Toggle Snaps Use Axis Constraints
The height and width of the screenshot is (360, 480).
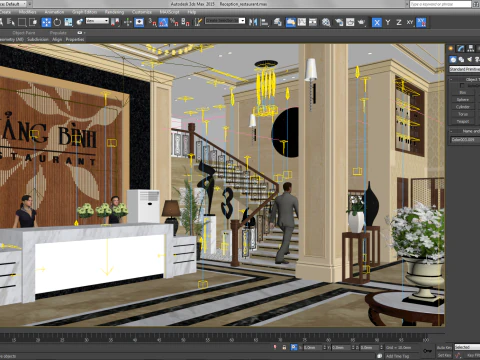pos(421,22)
